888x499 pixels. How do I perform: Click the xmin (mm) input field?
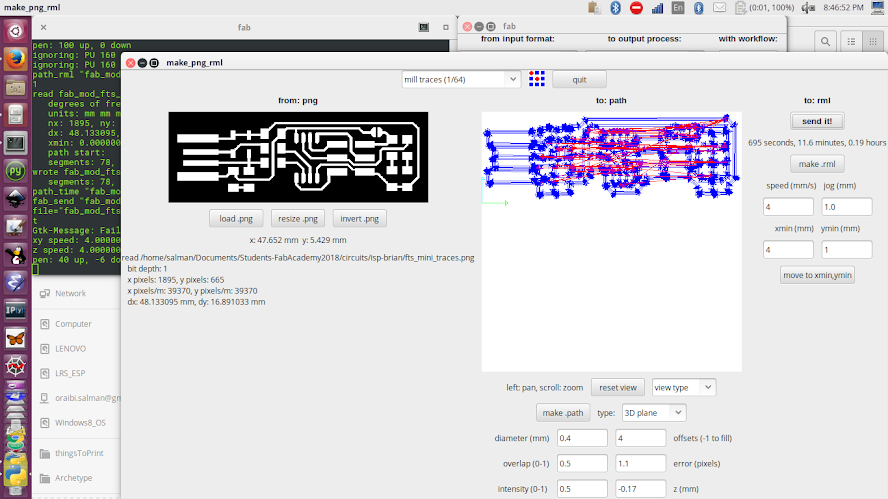(788, 249)
